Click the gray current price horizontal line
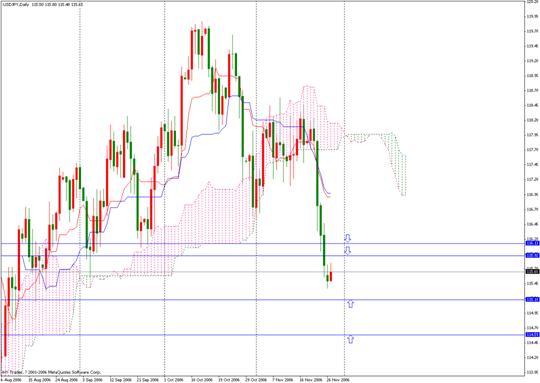Viewport: 540px width, 383px height. tap(262, 272)
